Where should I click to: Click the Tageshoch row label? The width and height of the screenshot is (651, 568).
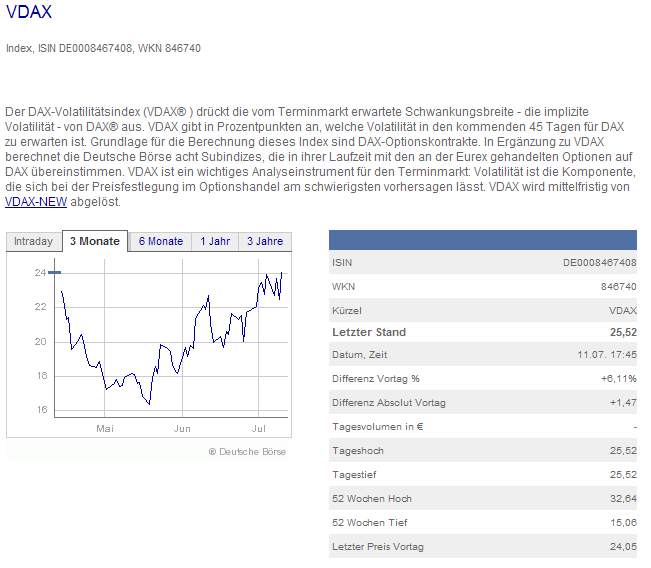(358, 451)
